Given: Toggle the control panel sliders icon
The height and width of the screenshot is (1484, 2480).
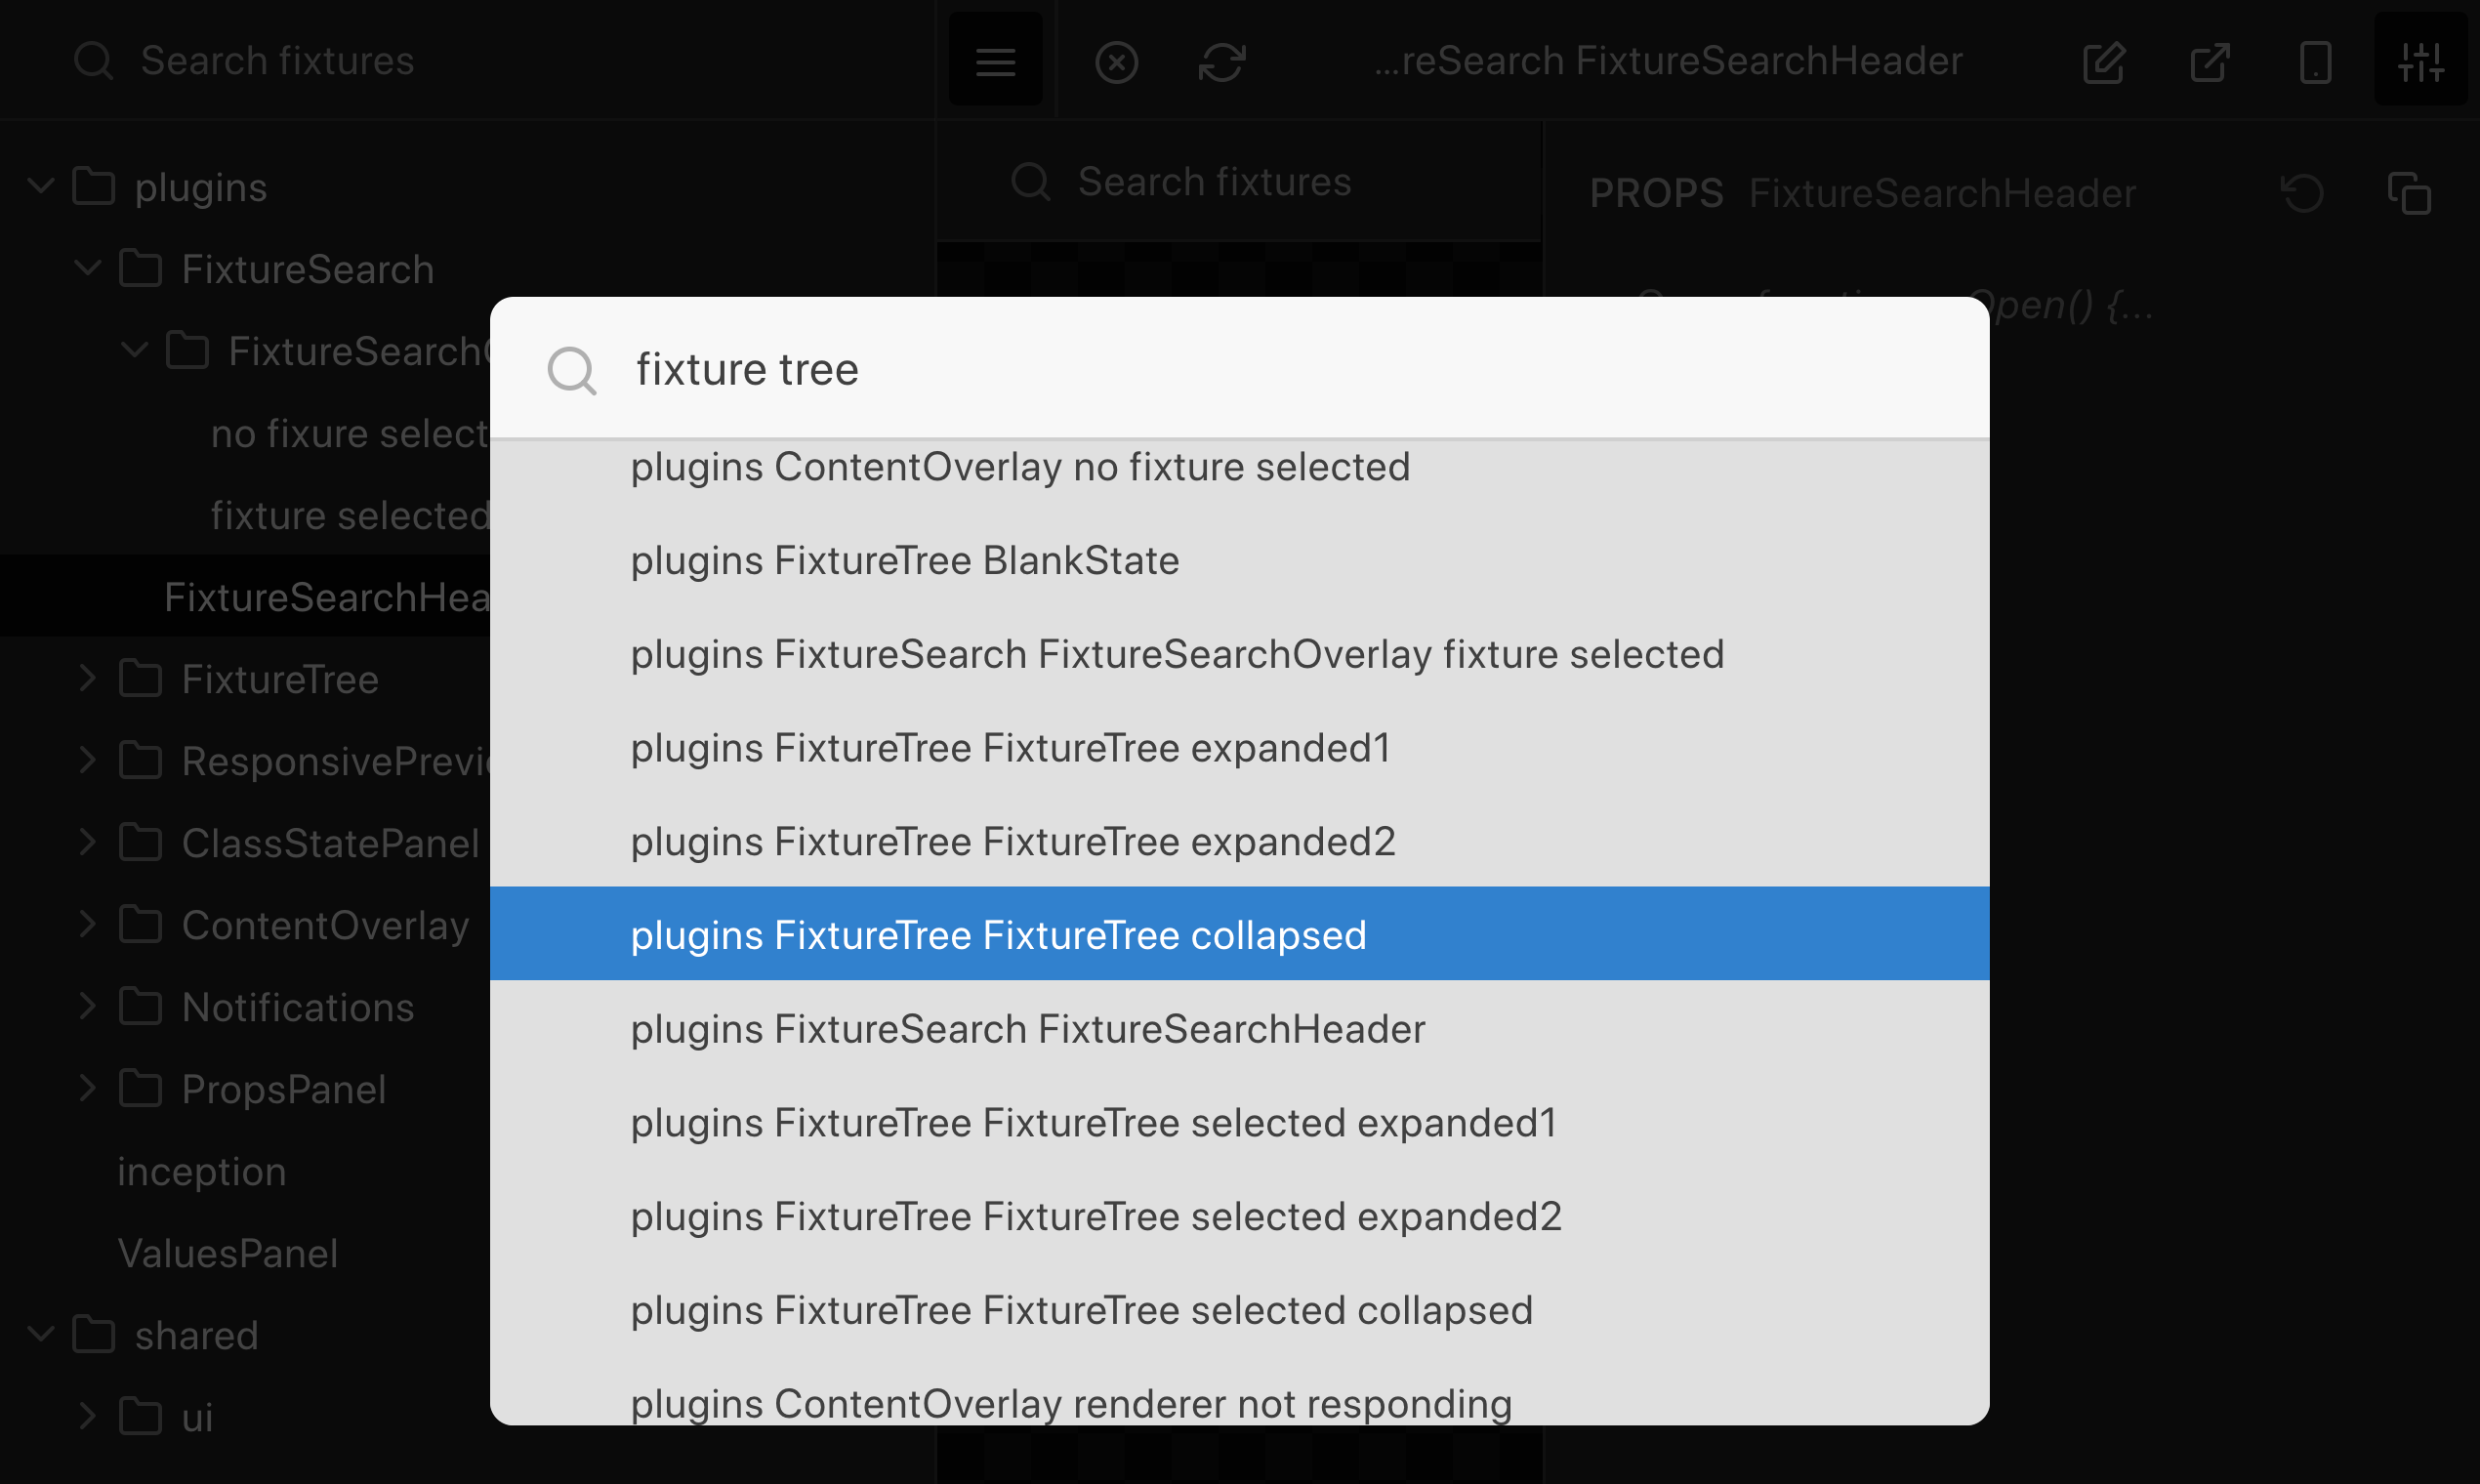Looking at the screenshot, I should [2421, 62].
